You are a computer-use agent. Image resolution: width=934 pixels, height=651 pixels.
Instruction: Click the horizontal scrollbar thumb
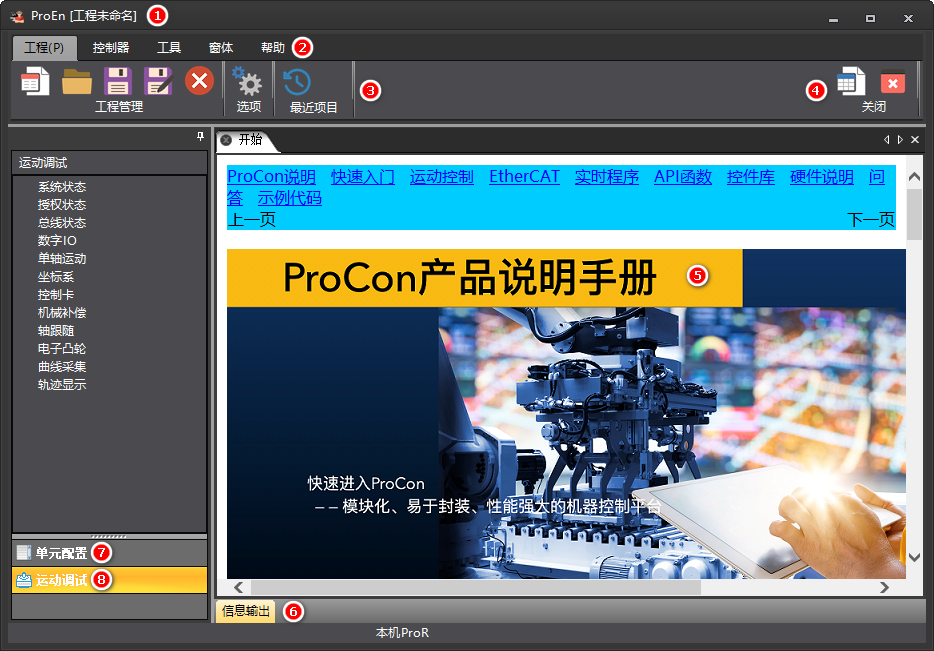click(475, 587)
